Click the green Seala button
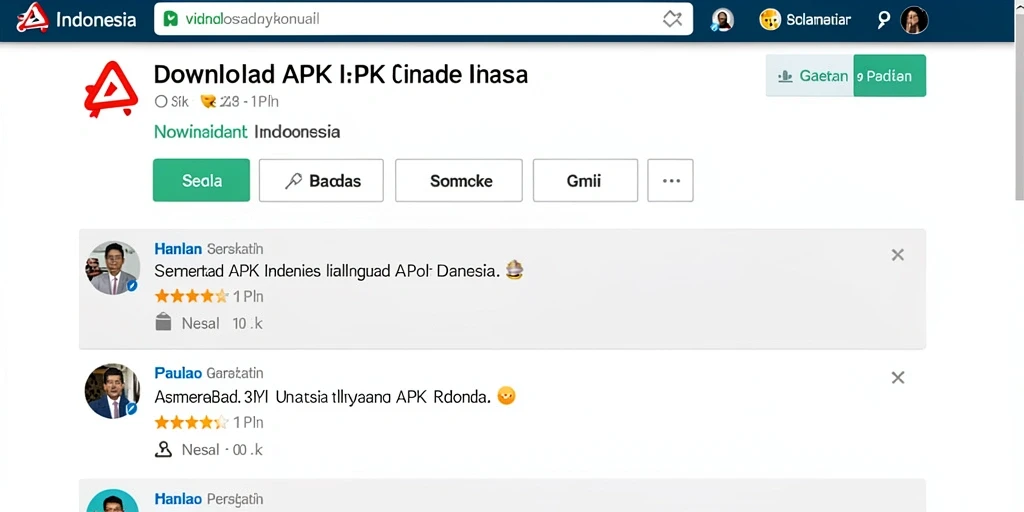 click(x=201, y=180)
